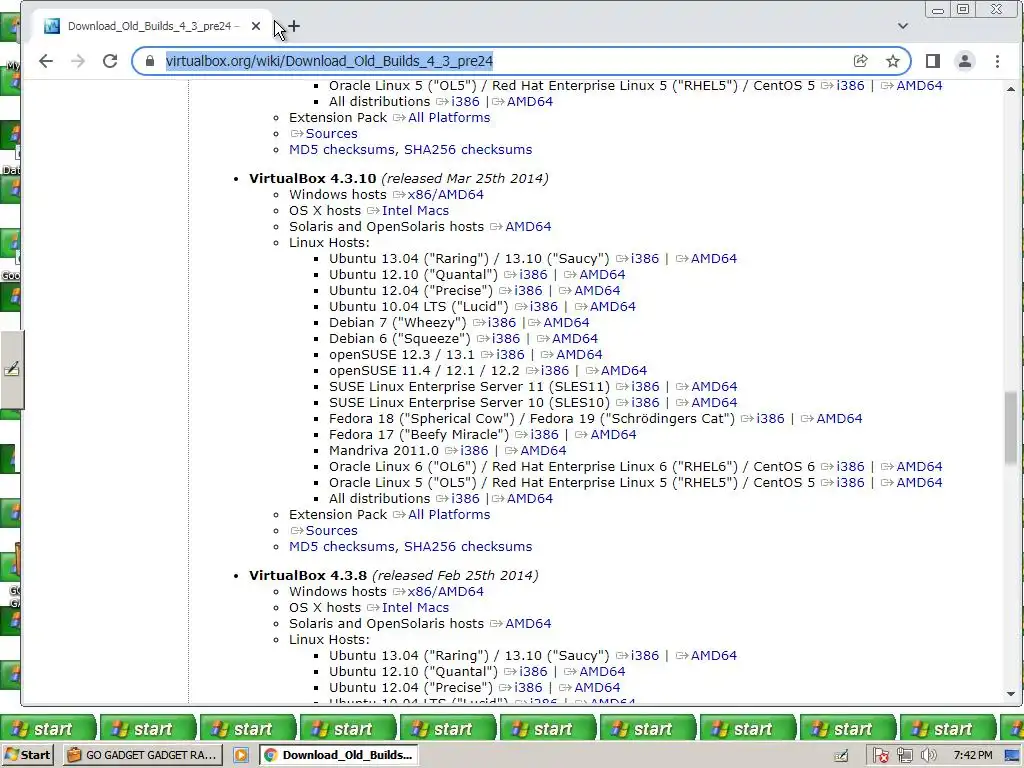Bookmark this page with the star icon

tap(893, 61)
